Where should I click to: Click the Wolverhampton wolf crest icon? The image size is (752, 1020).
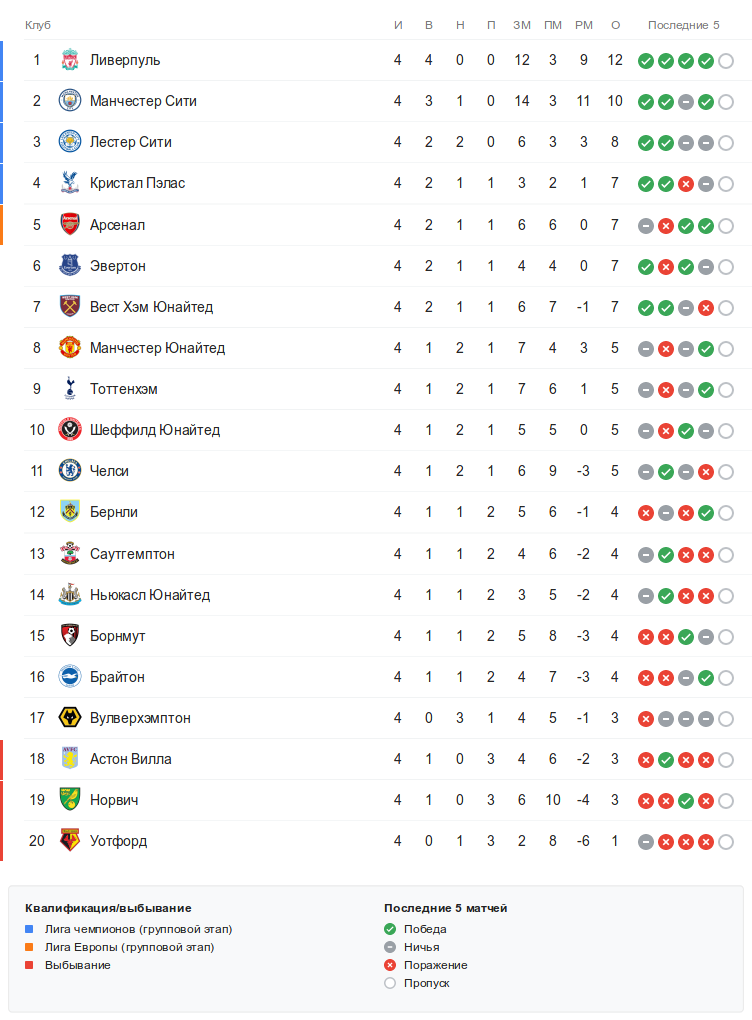(70, 718)
